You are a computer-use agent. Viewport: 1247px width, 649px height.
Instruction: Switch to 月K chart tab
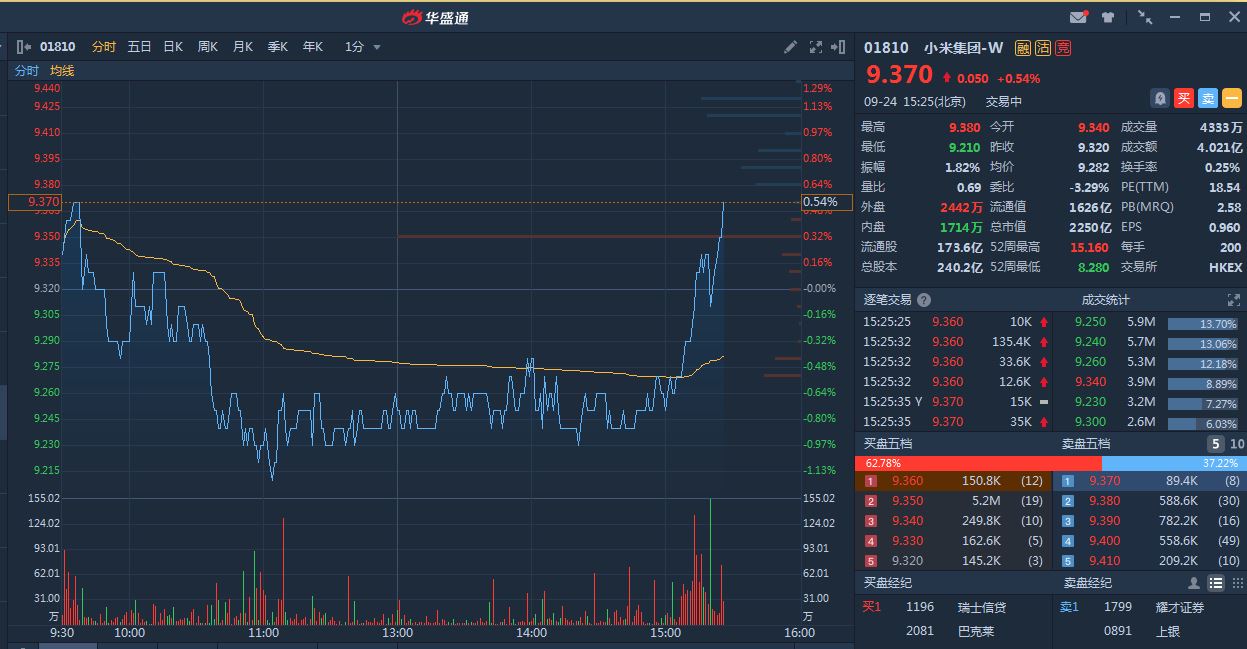(x=243, y=47)
